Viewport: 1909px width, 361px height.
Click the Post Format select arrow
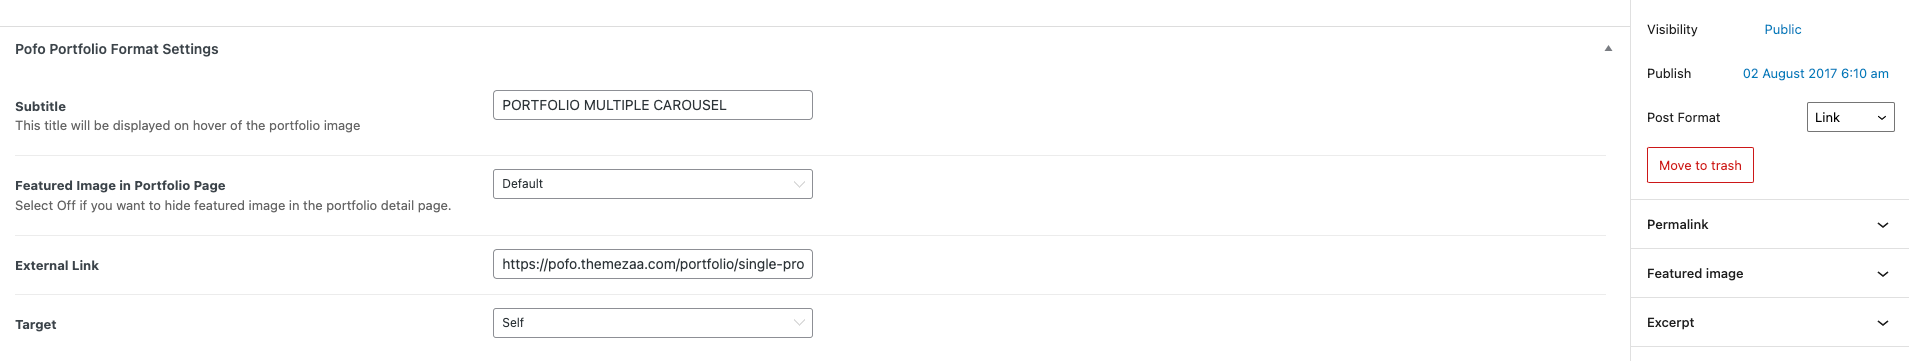1881,118
